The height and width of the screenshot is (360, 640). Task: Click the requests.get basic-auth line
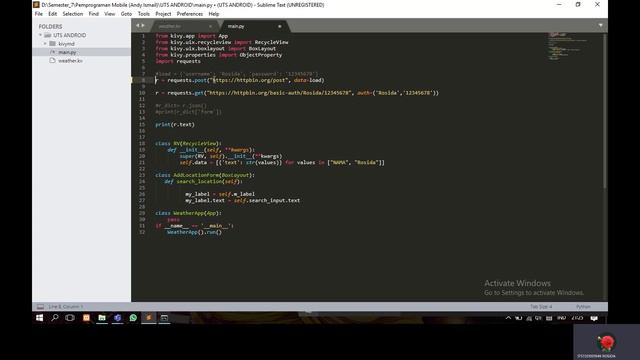(297, 93)
